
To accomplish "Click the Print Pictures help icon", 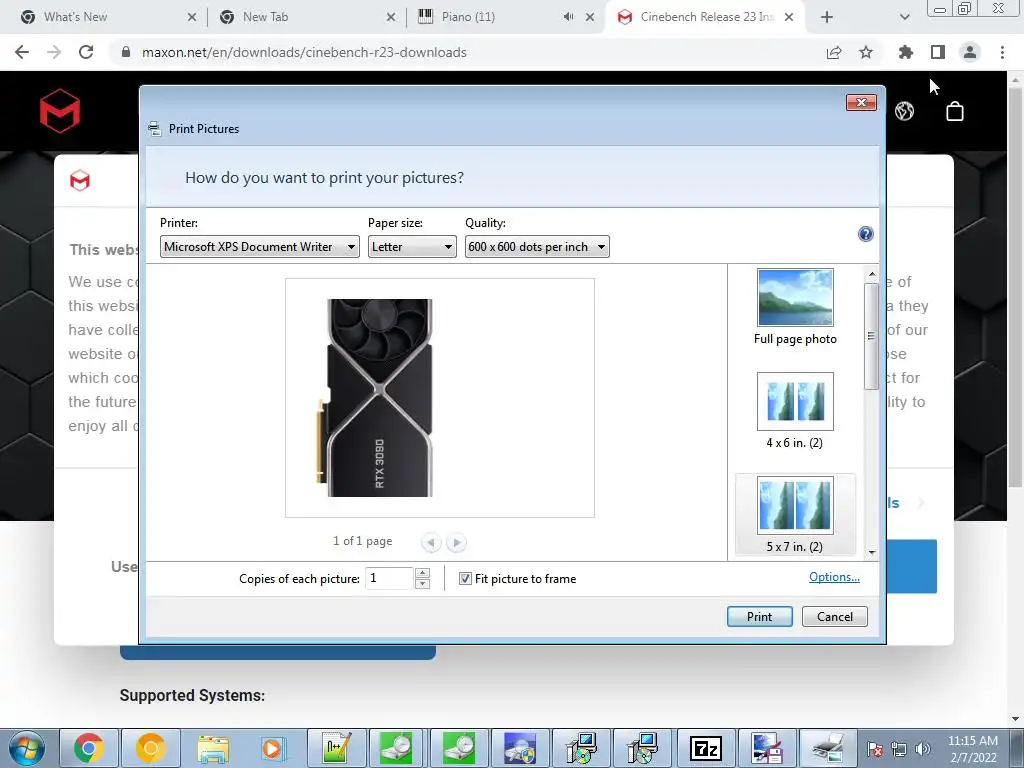I will [865, 234].
